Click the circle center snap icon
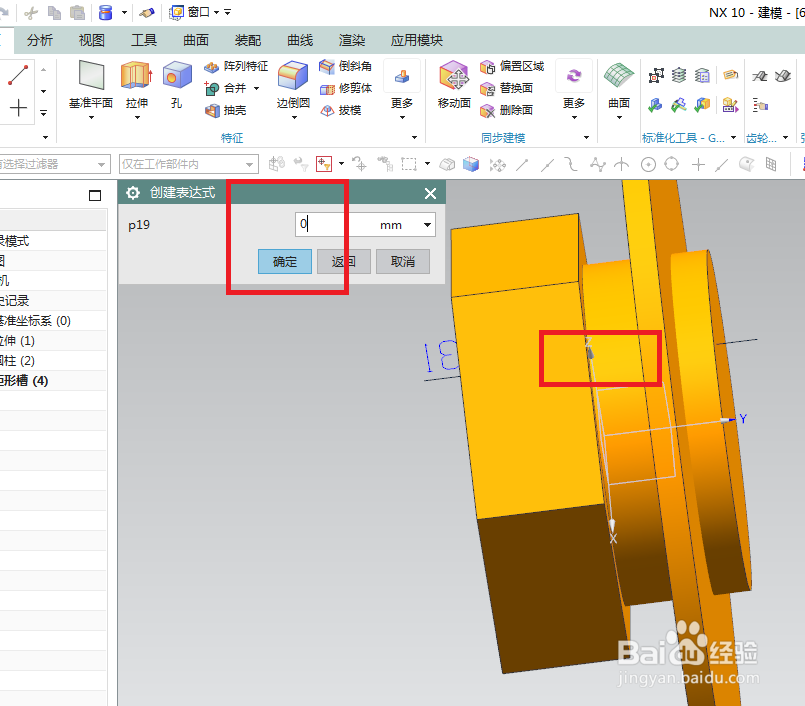This screenshot has width=805, height=706. click(648, 164)
